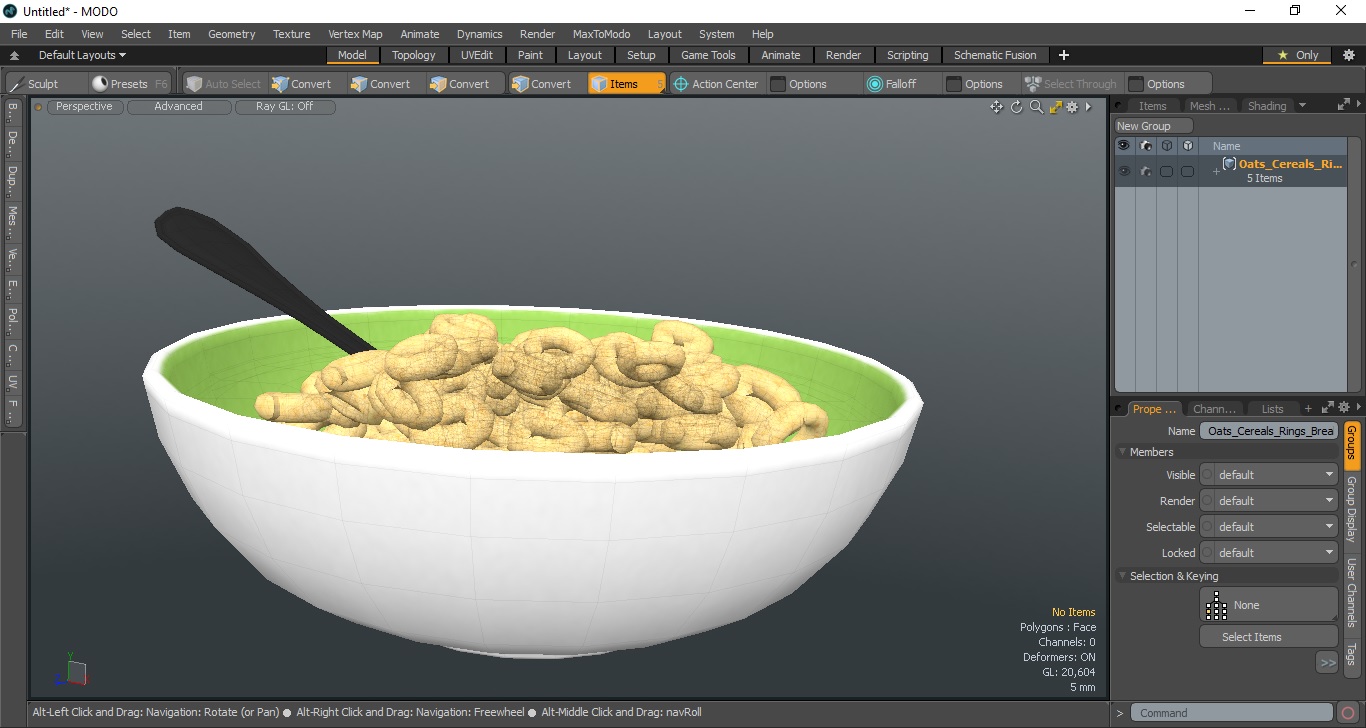
Task: Open the Default Layouts dropdown
Action: tap(82, 55)
